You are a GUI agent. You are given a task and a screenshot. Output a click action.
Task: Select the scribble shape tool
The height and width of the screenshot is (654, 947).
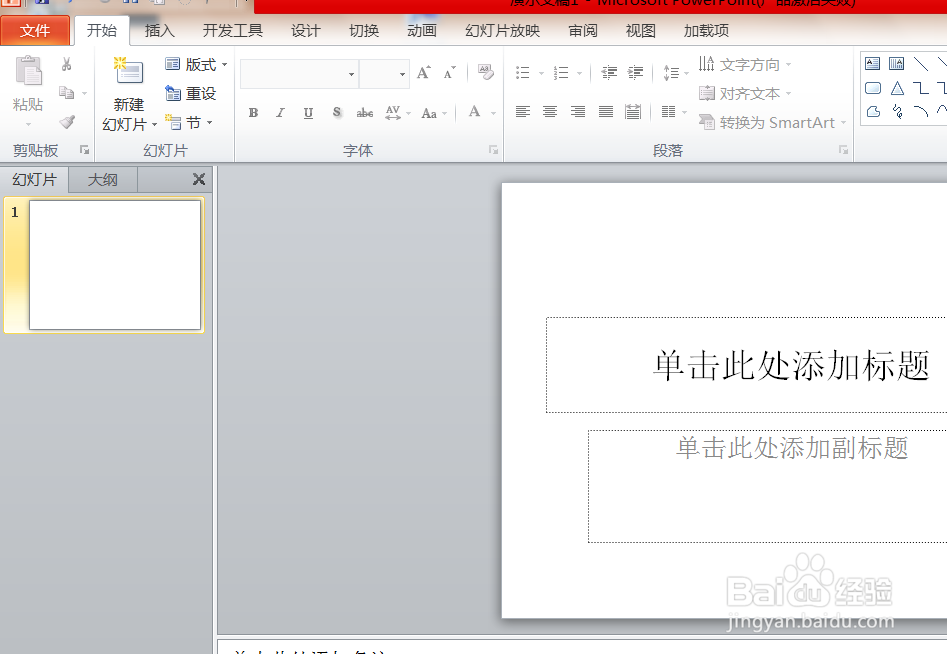(897, 112)
